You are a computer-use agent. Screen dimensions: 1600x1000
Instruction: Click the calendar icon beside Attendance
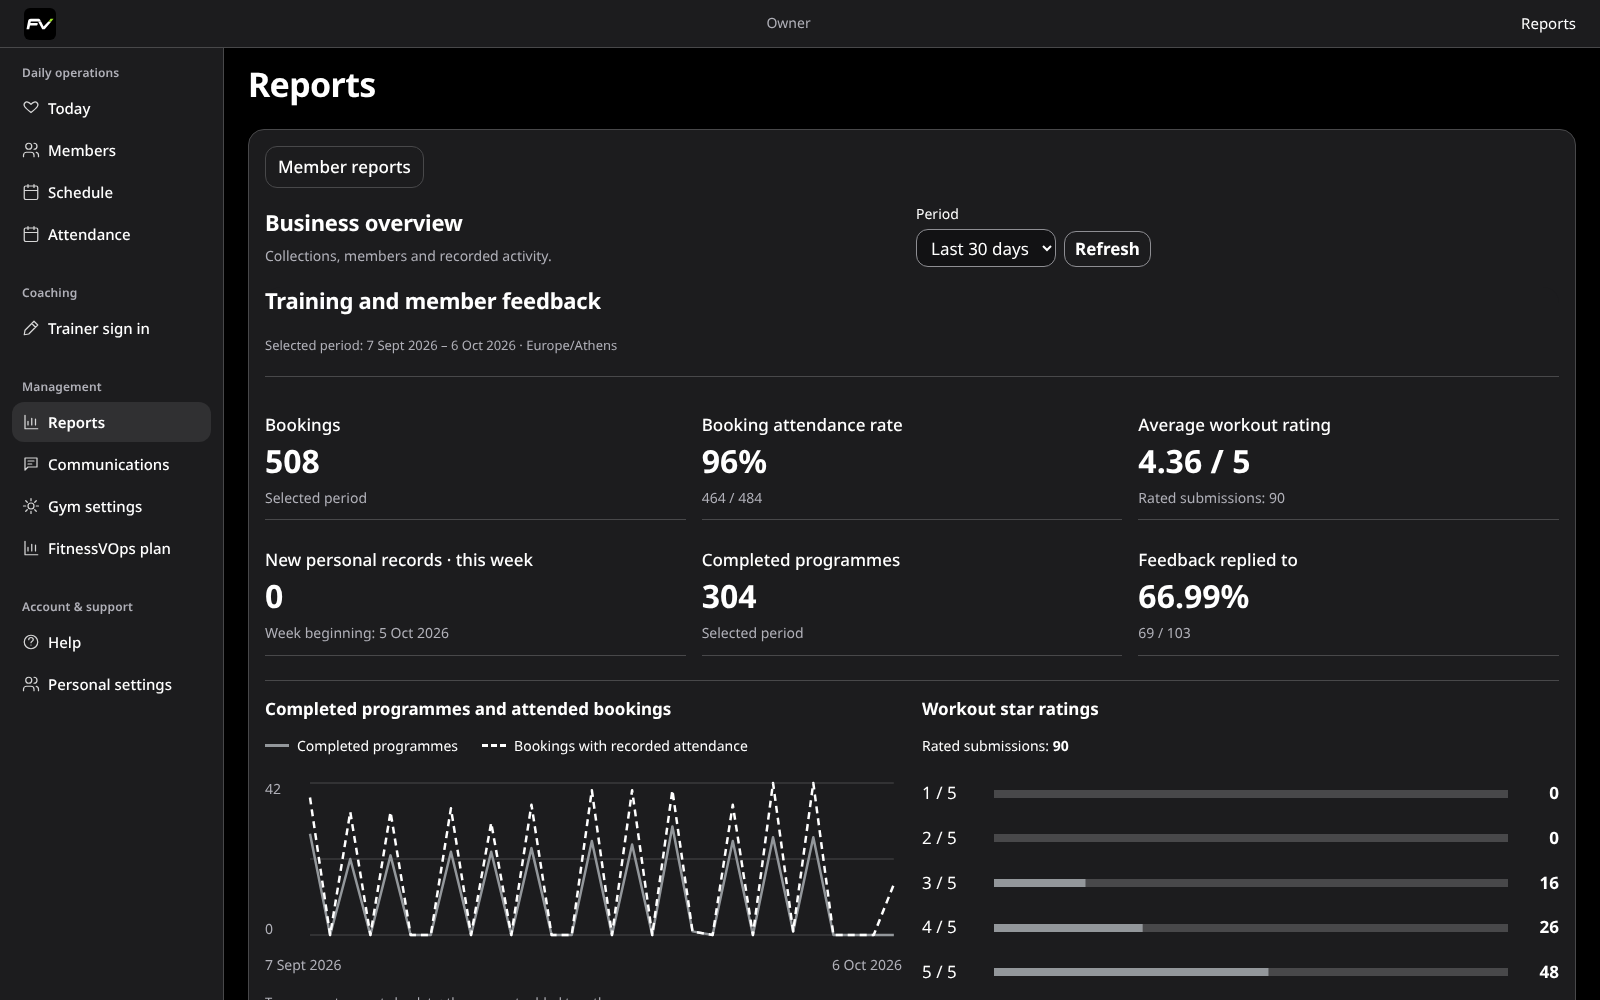point(31,234)
